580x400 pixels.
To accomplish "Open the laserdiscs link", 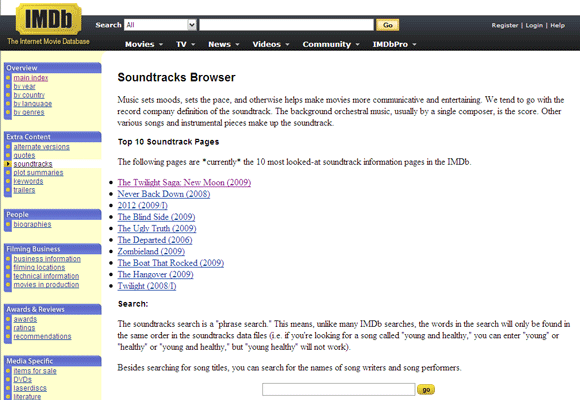I will click(30, 388).
